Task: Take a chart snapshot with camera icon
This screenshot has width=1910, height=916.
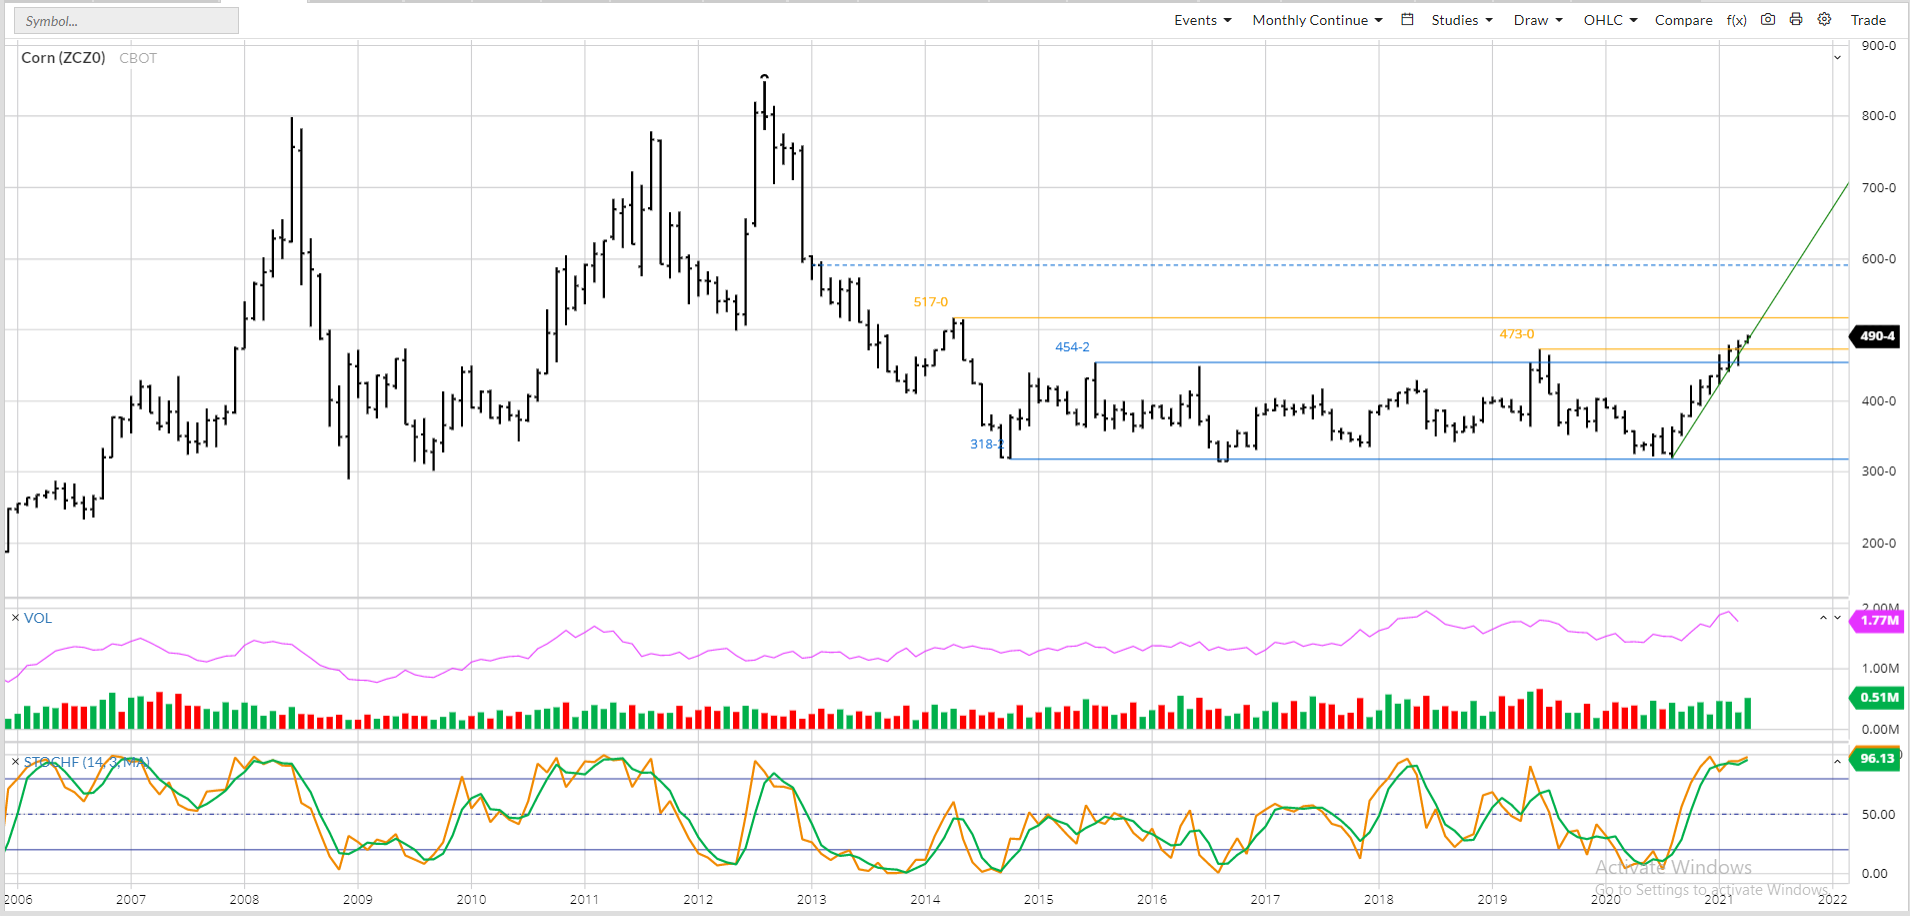Action: click(1768, 20)
